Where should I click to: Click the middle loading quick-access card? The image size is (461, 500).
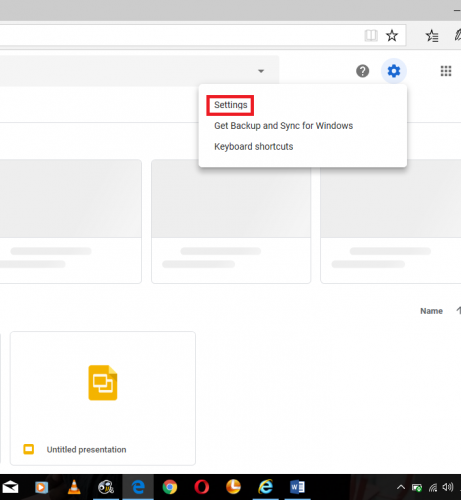[231, 221]
